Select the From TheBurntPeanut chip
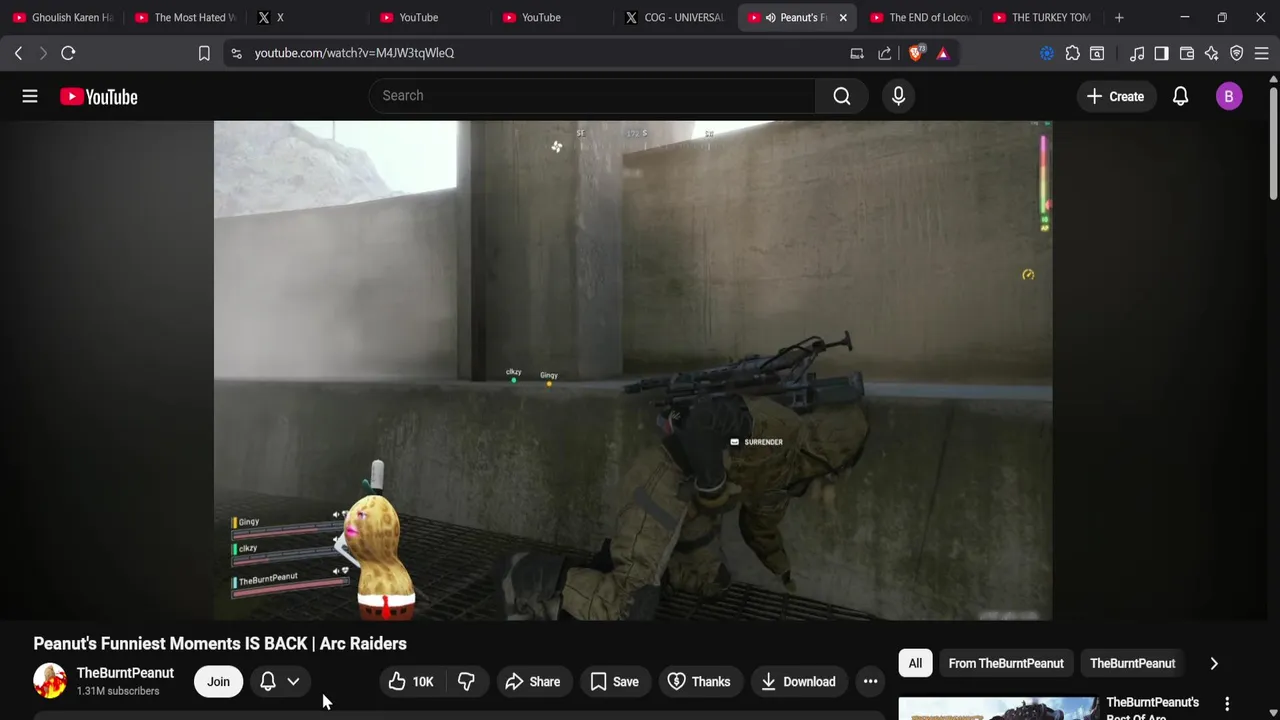This screenshot has width=1280, height=720. click(x=1006, y=663)
